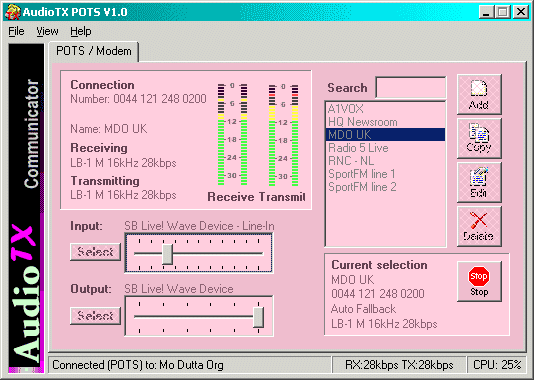Viewport: 534px width, 380px height.
Task: Close the AudioTX POTS window
Action: (x=521, y=12)
